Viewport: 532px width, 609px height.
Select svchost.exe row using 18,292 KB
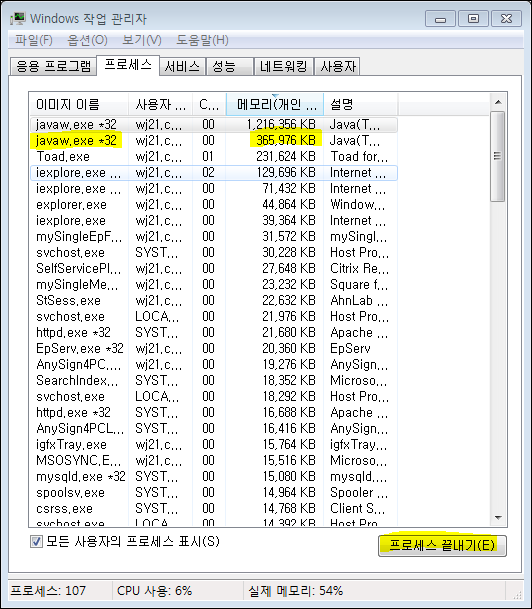[214, 397]
